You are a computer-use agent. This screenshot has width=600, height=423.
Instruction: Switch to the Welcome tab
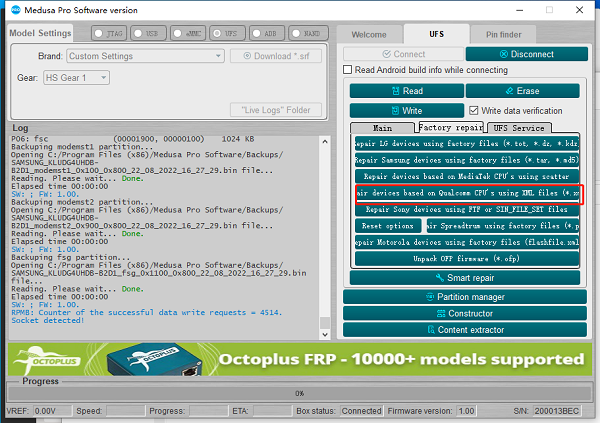pyautogui.click(x=369, y=34)
